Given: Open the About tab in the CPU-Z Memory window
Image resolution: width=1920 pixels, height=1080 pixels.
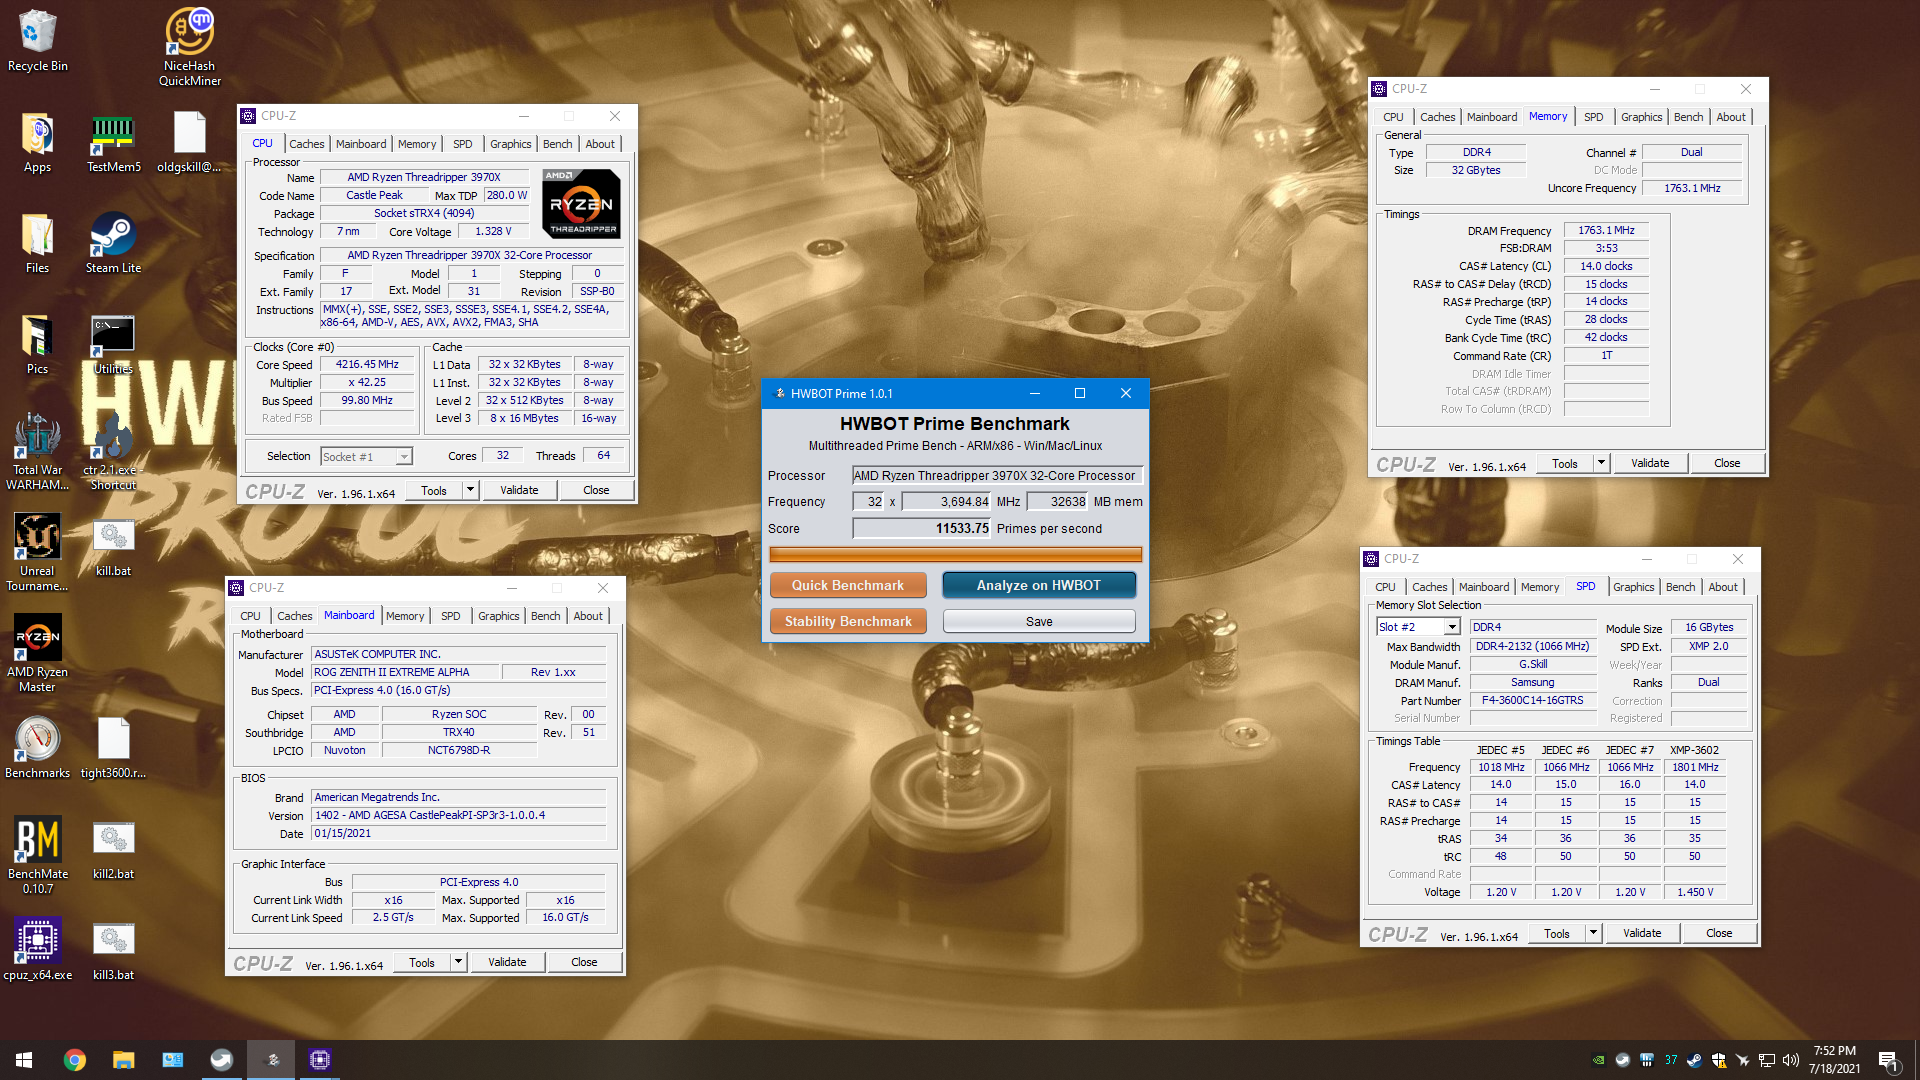Looking at the screenshot, I should tap(1730, 117).
